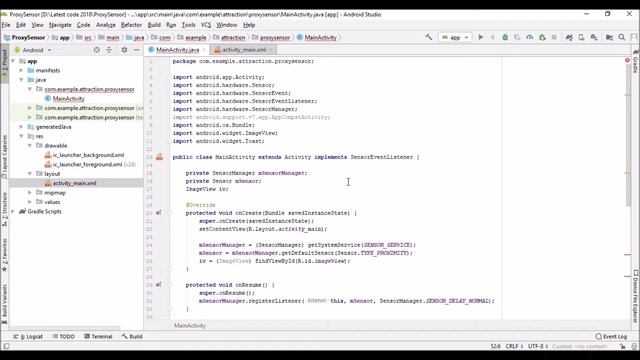This screenshot has height=360, width=640.
Task: Click the CRLF line separator in the status bar
Action: [x=514, y=346]
